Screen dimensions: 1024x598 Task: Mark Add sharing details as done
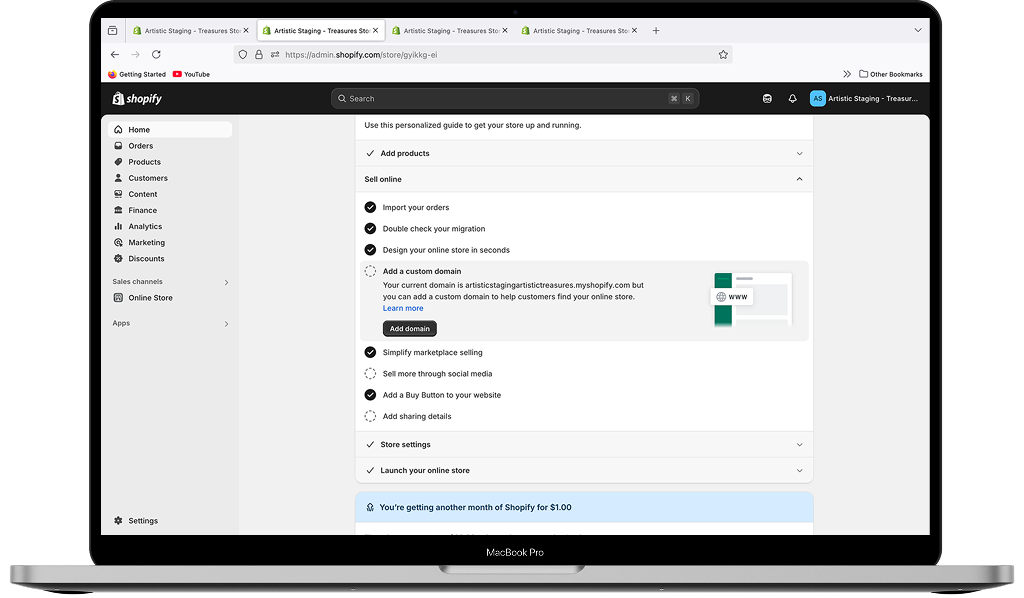[370, 416]
